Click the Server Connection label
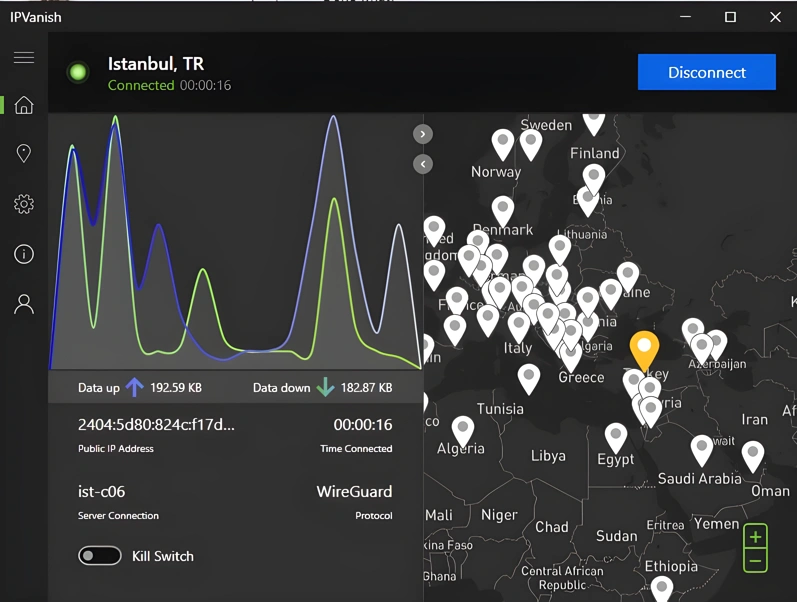The width and height of the screenshot is (797, 602). 118,516
